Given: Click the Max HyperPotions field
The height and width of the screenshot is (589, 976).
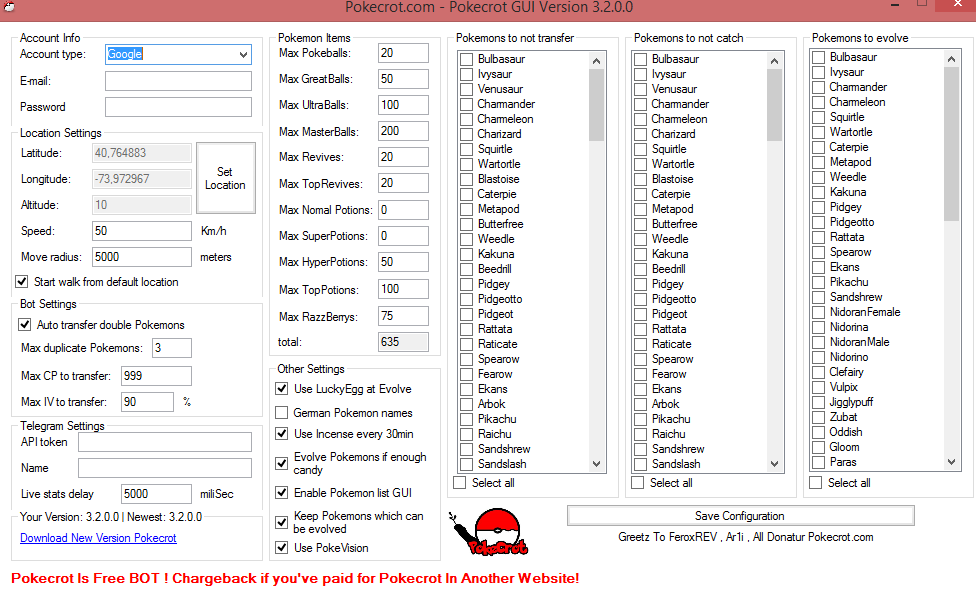Looking at the screenshot, I should (x=403, y=262).
